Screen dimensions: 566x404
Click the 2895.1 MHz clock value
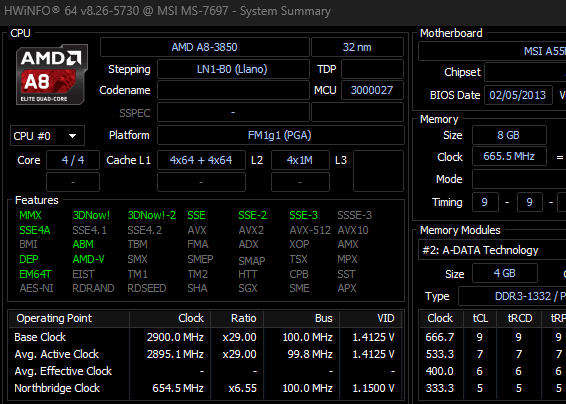[x=175, y=354]
